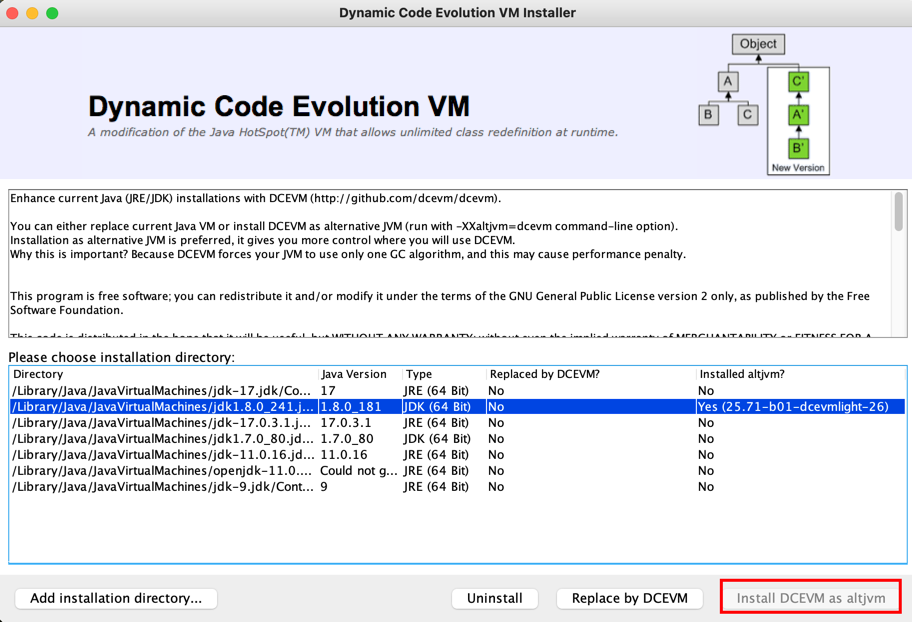Select the jdk-11.0.16 directory row
The image size is (912, 622).
pyautogui.click(x=458, y=454)
